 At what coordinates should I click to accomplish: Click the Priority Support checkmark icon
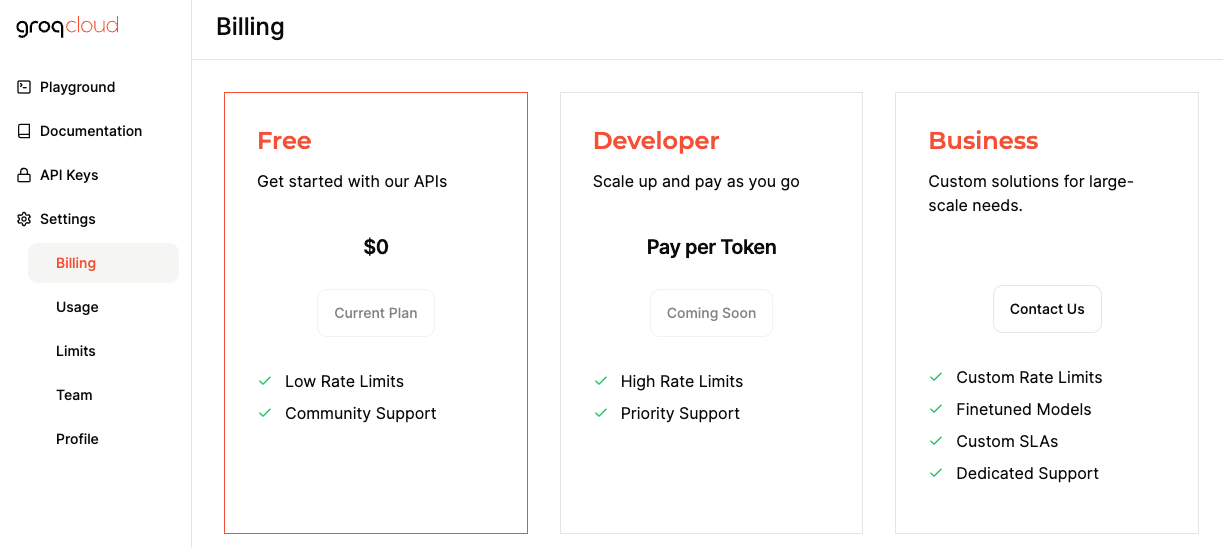[601, 413]
